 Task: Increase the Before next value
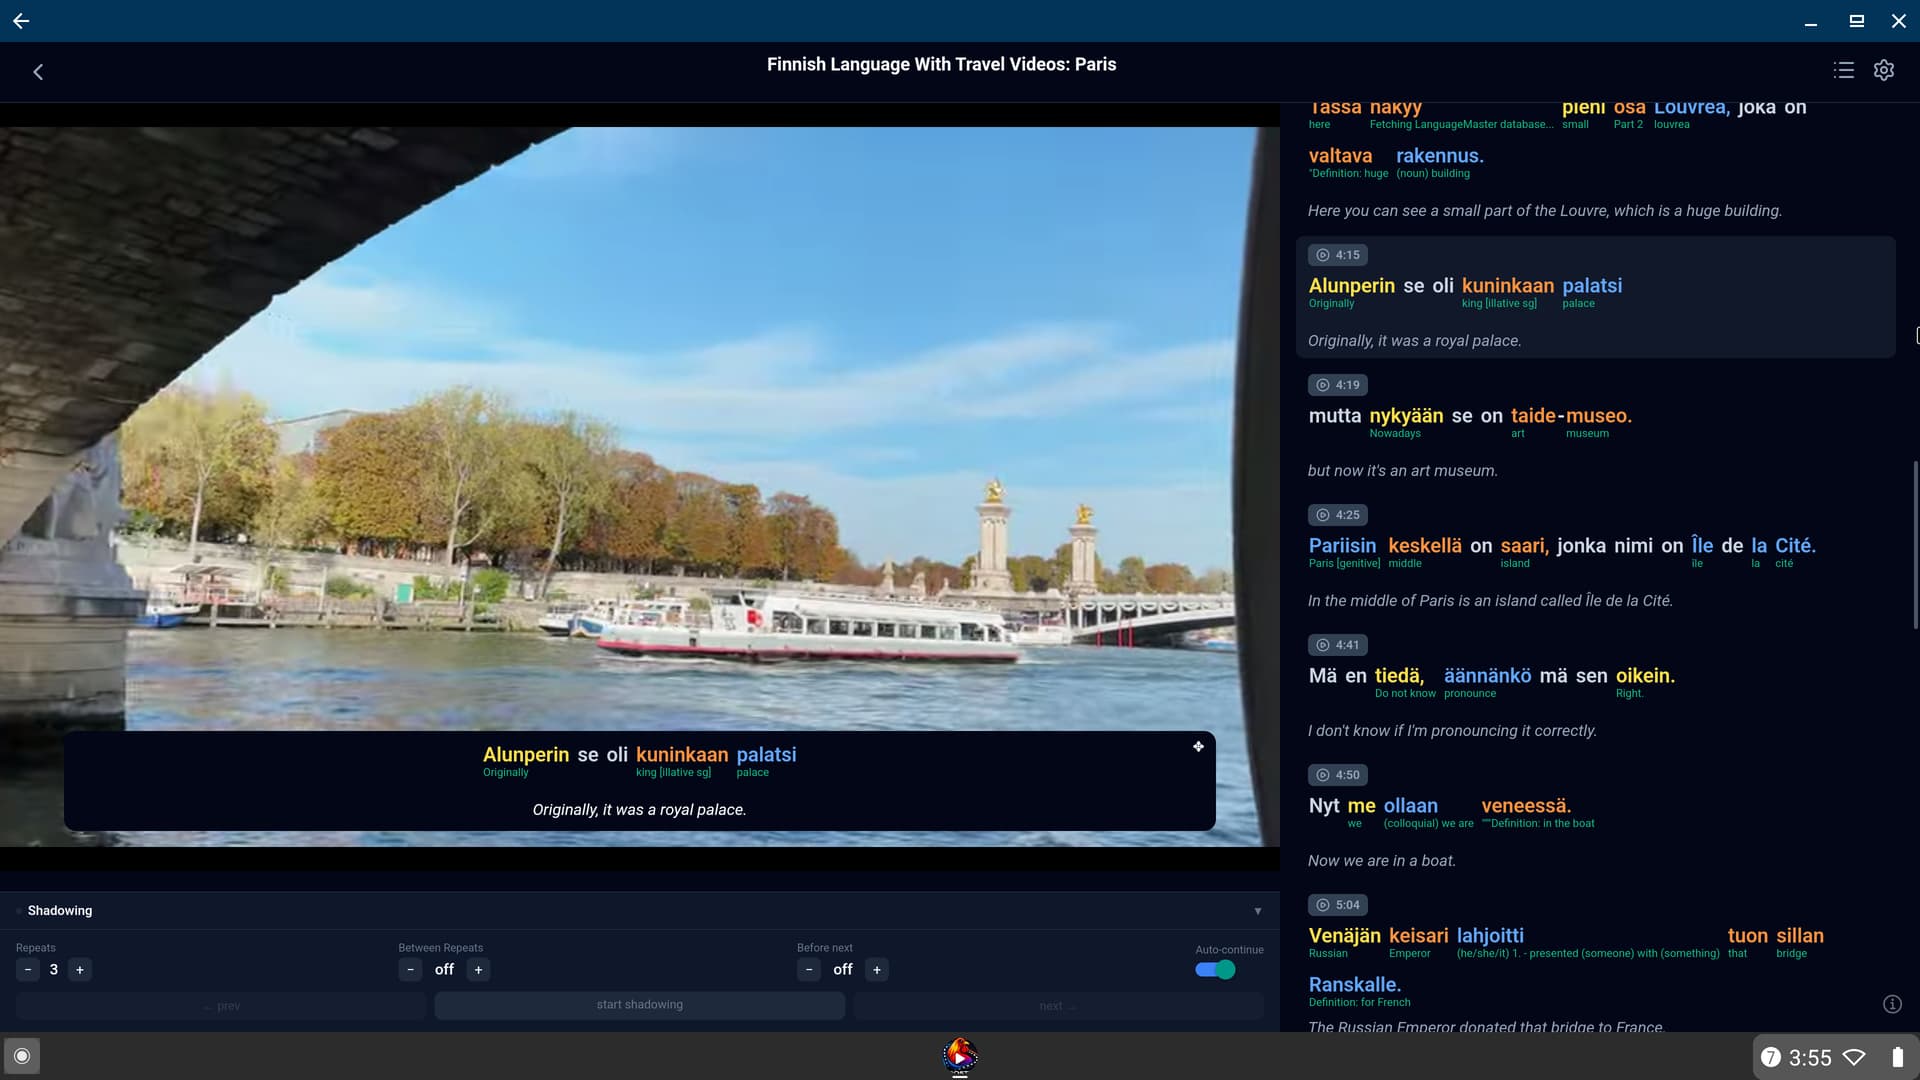(x=877, y=970)
